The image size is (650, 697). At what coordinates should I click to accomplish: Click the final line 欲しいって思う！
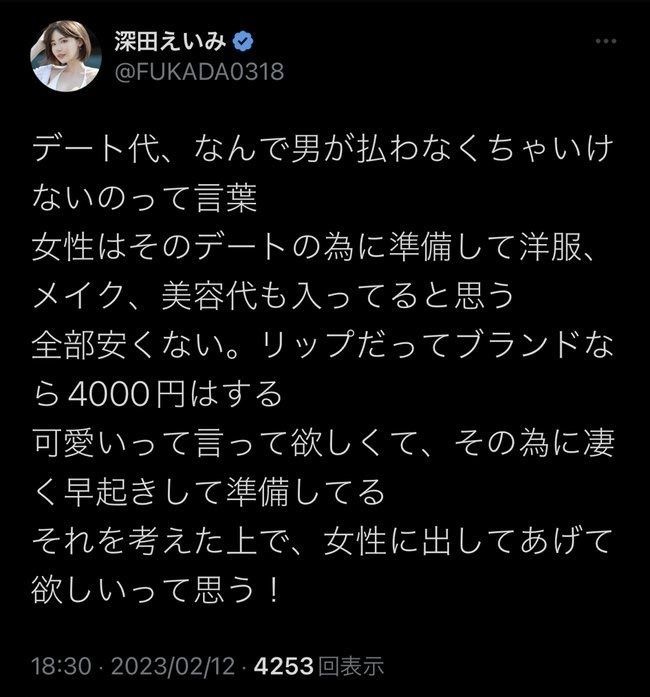pyautogui.click(x=156, y=591)
